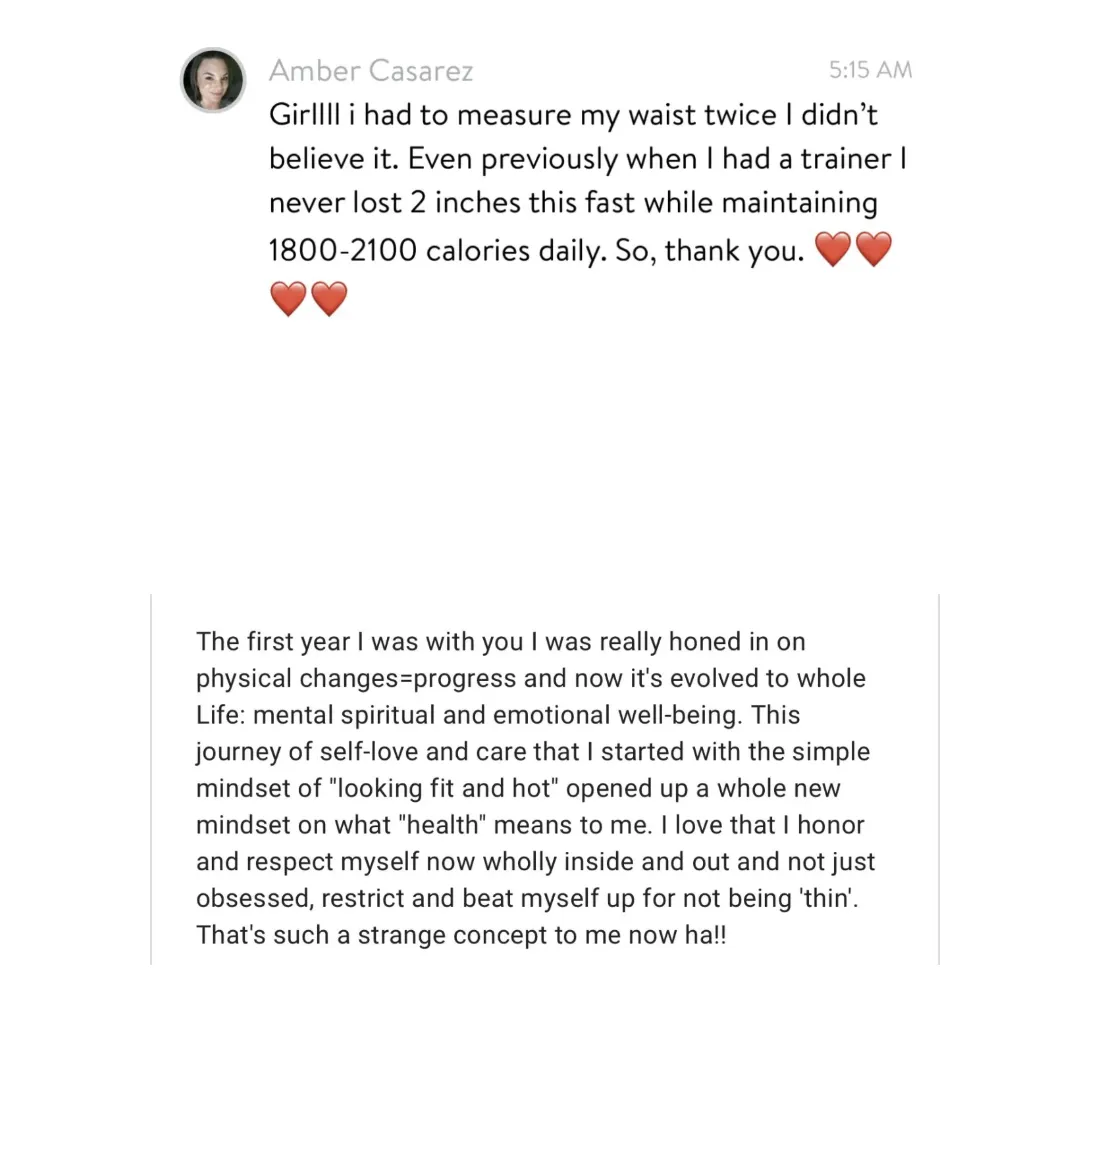Click the quoted word "health" in the testimonial

(x=442, y=825)
